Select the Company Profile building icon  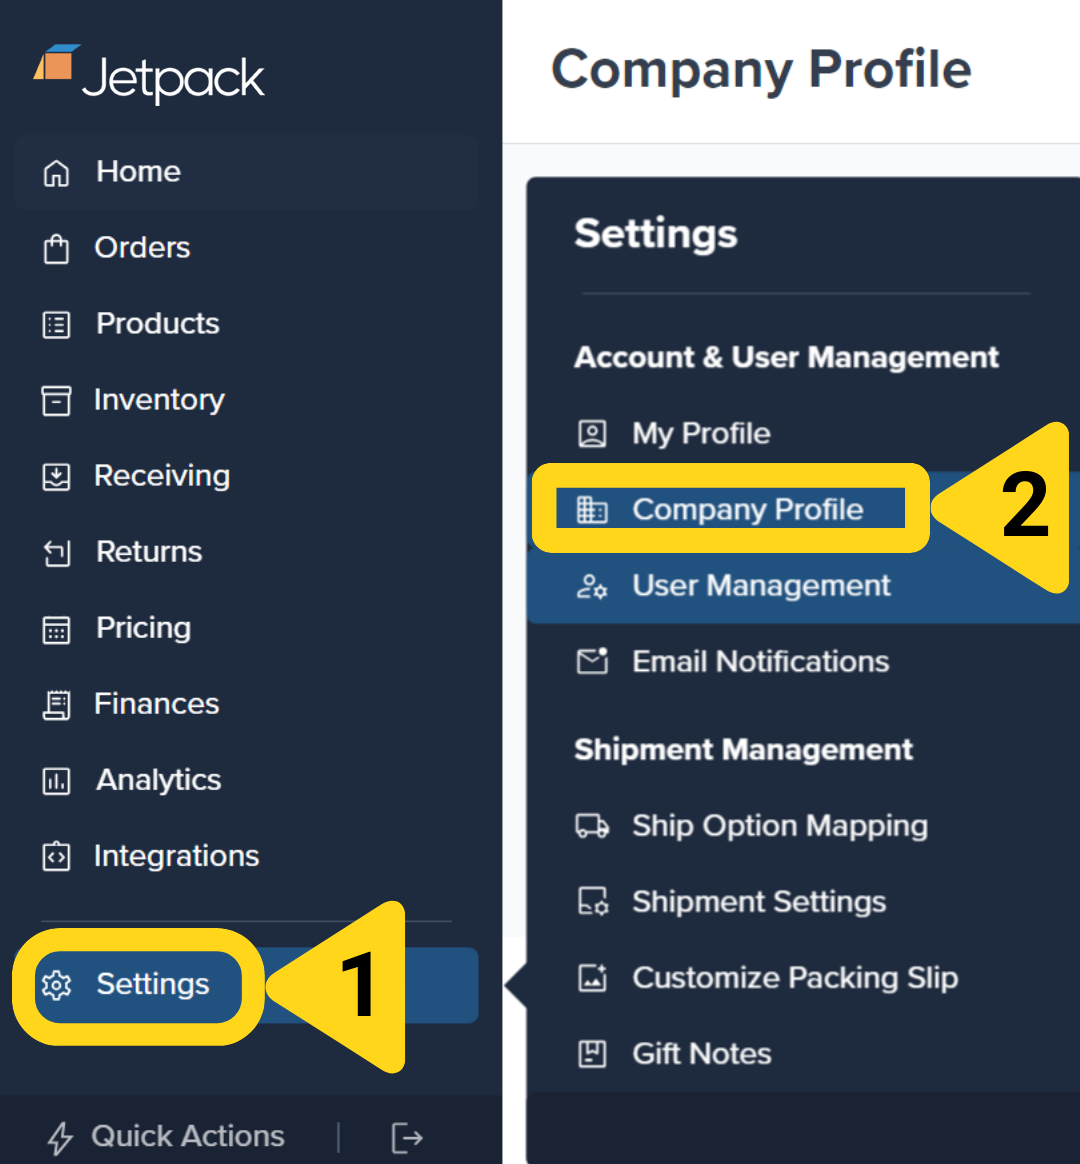point(594,509)
